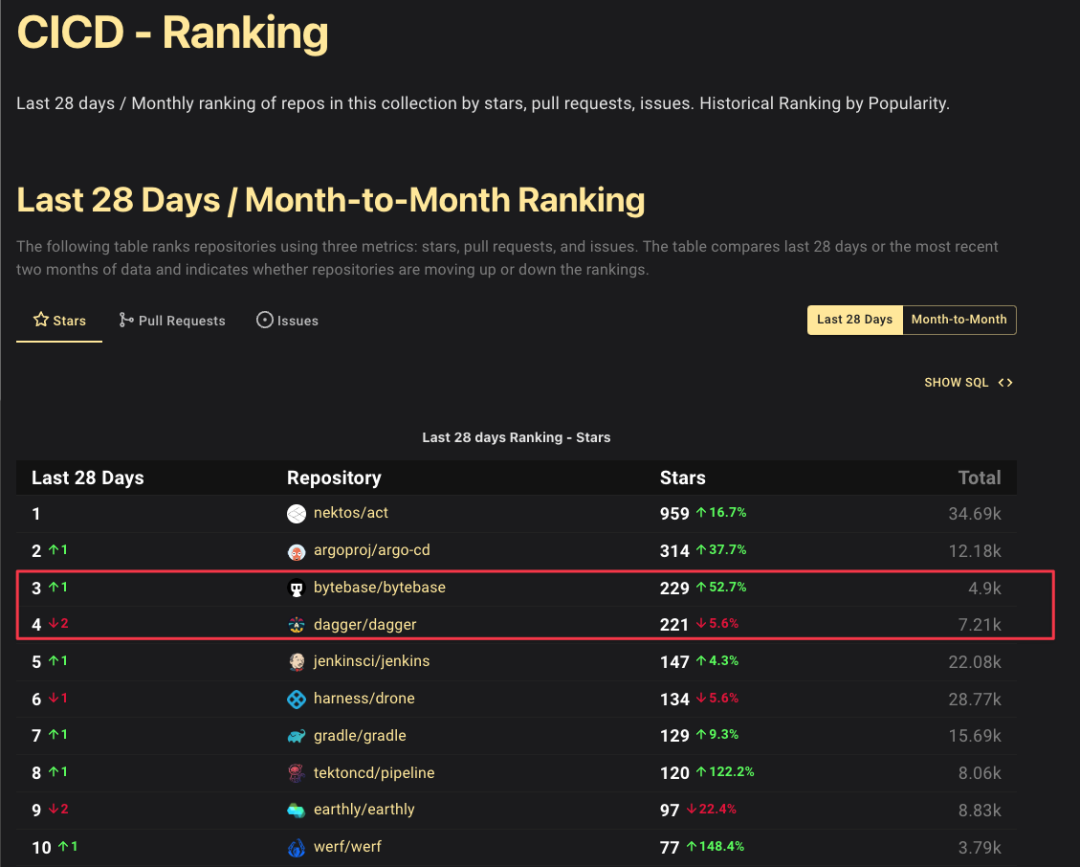1080x867 pixels.
Task: Select the Stars tab
Action: [x=59, y=321]
